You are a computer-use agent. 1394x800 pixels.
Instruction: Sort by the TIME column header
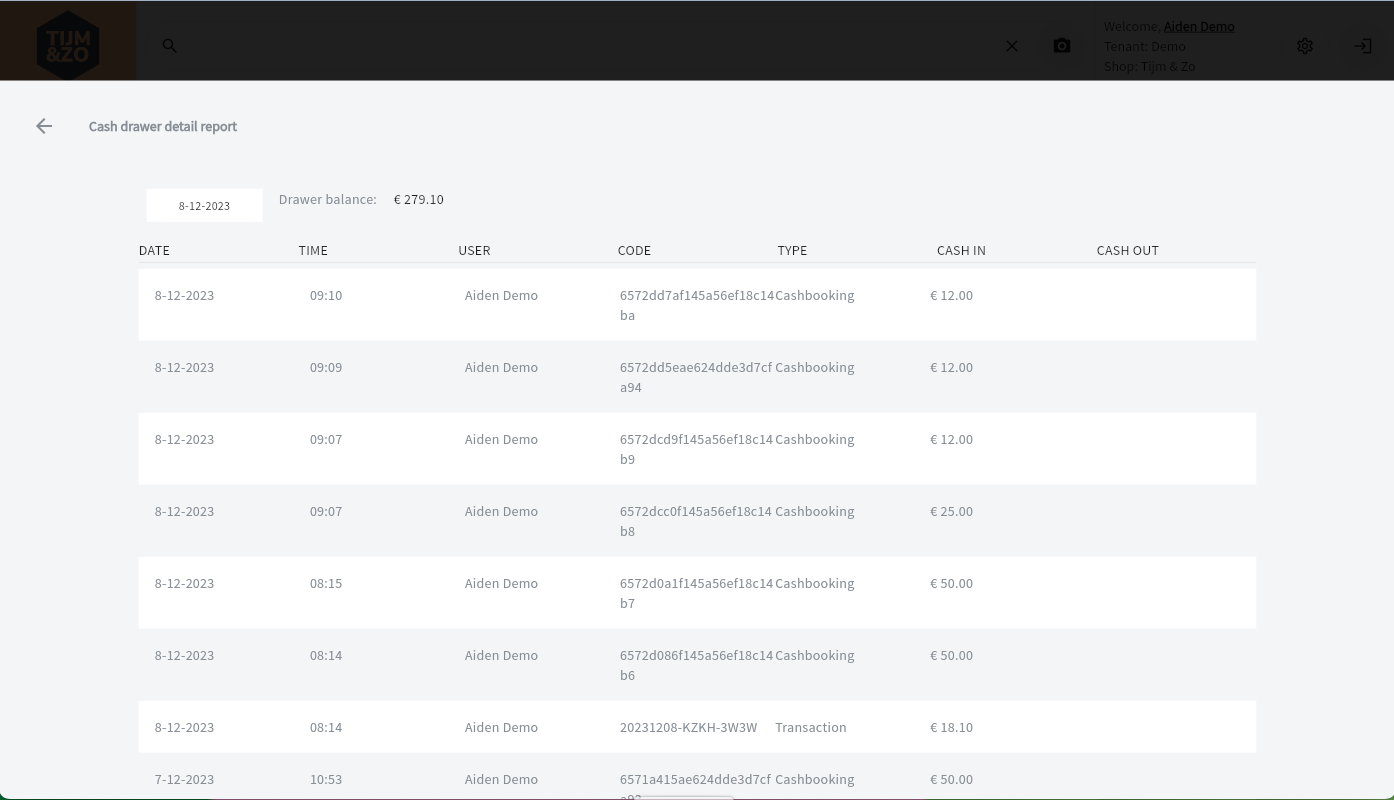pos(313,250)
